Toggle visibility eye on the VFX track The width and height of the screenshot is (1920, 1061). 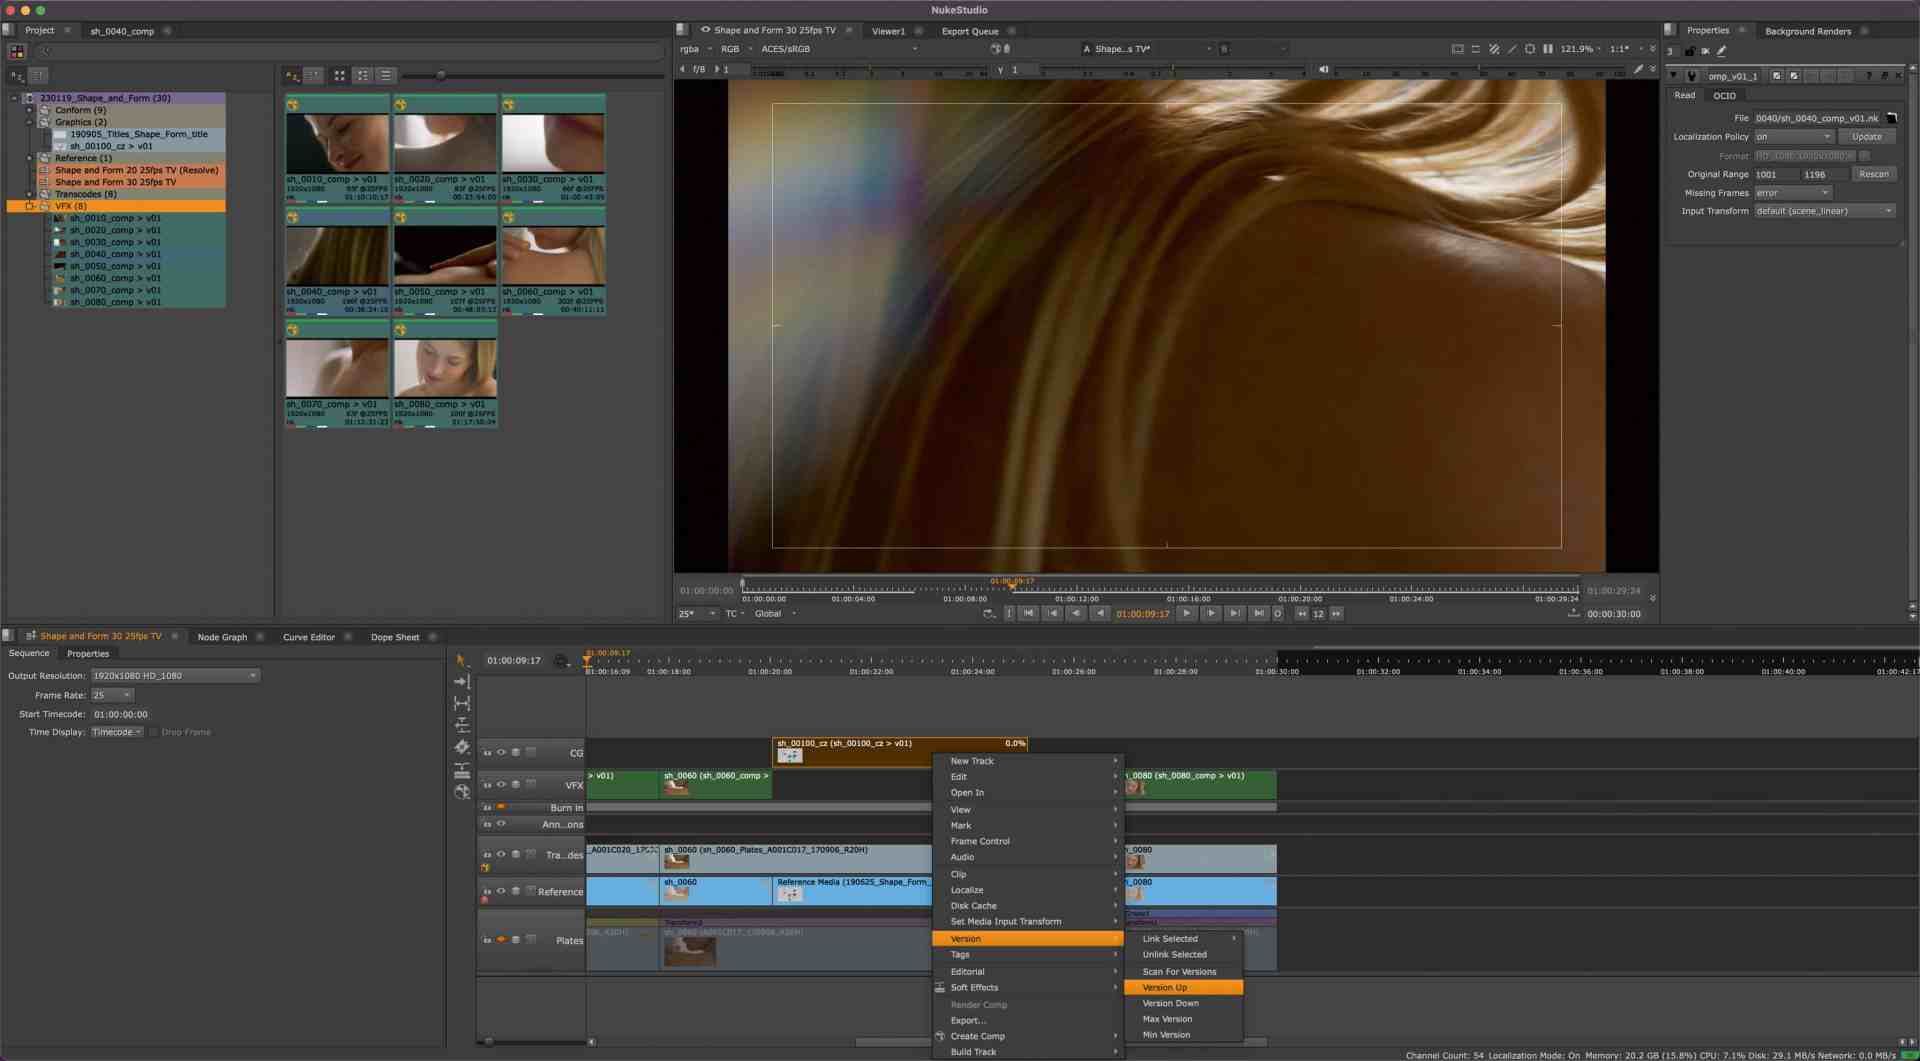(501, 784)
